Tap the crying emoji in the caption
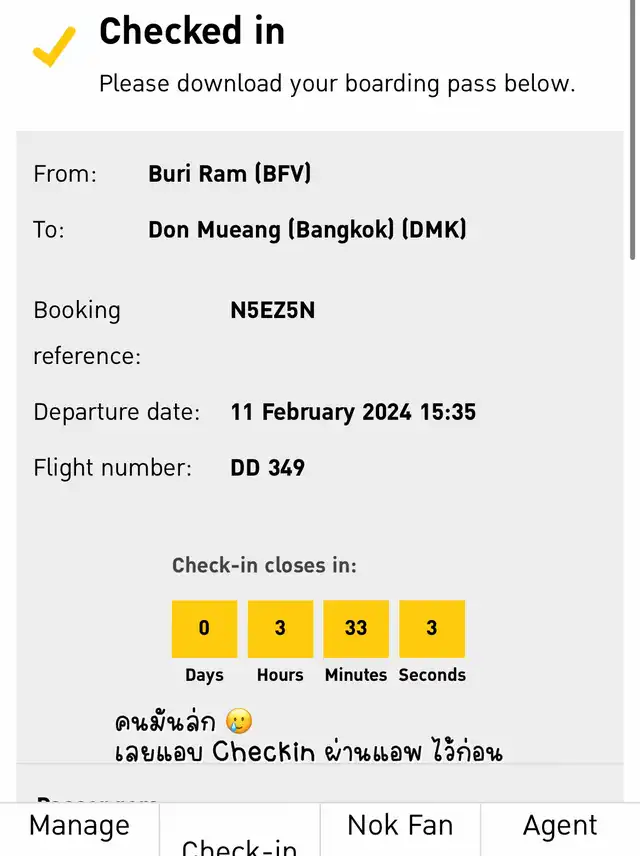Viewport: 640px width, 856px height. tap(238, 721)
